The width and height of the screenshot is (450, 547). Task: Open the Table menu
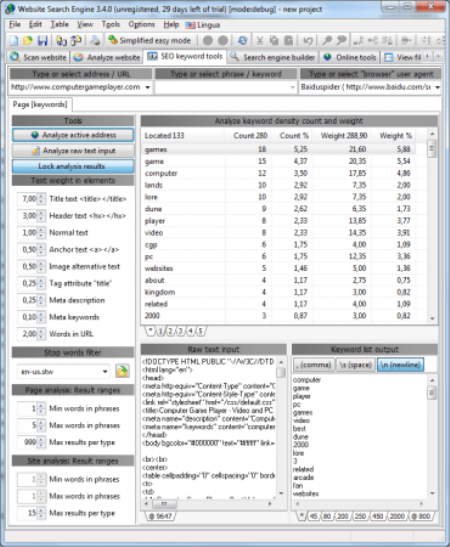tap(59, 25)
